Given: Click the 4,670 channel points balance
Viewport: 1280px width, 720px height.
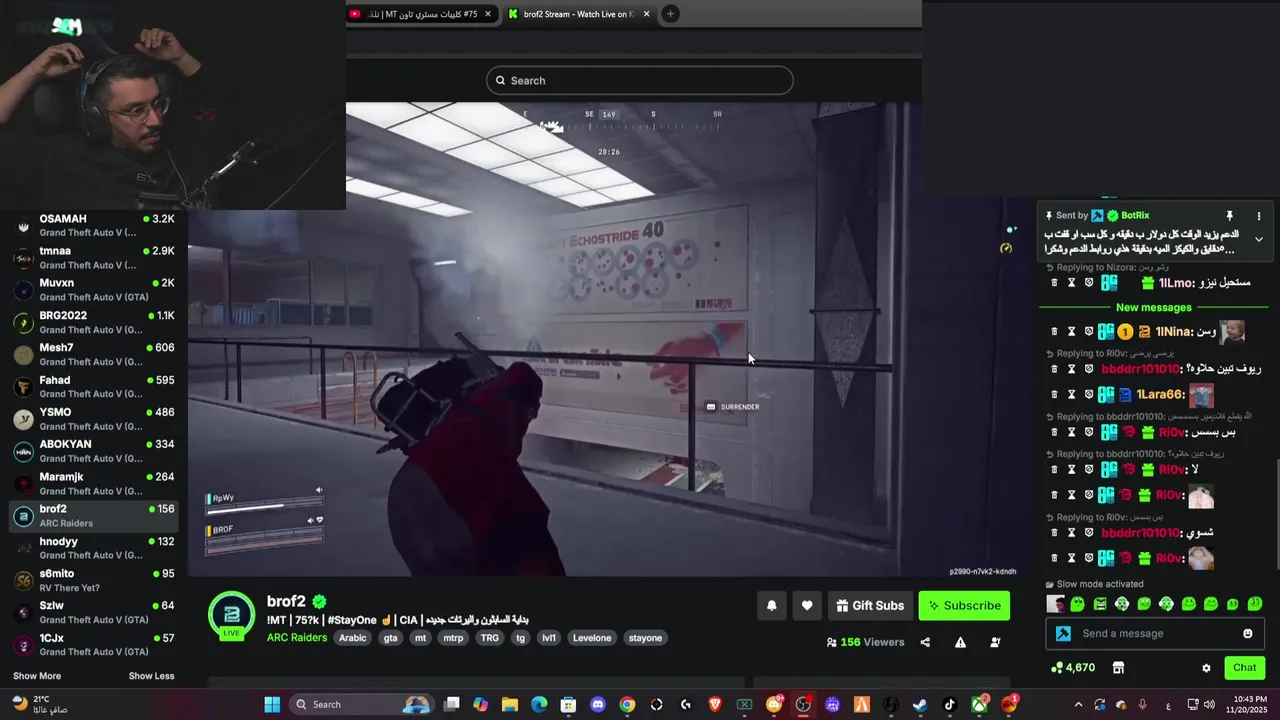Looking at the screenshot, I should (1073, 668).
